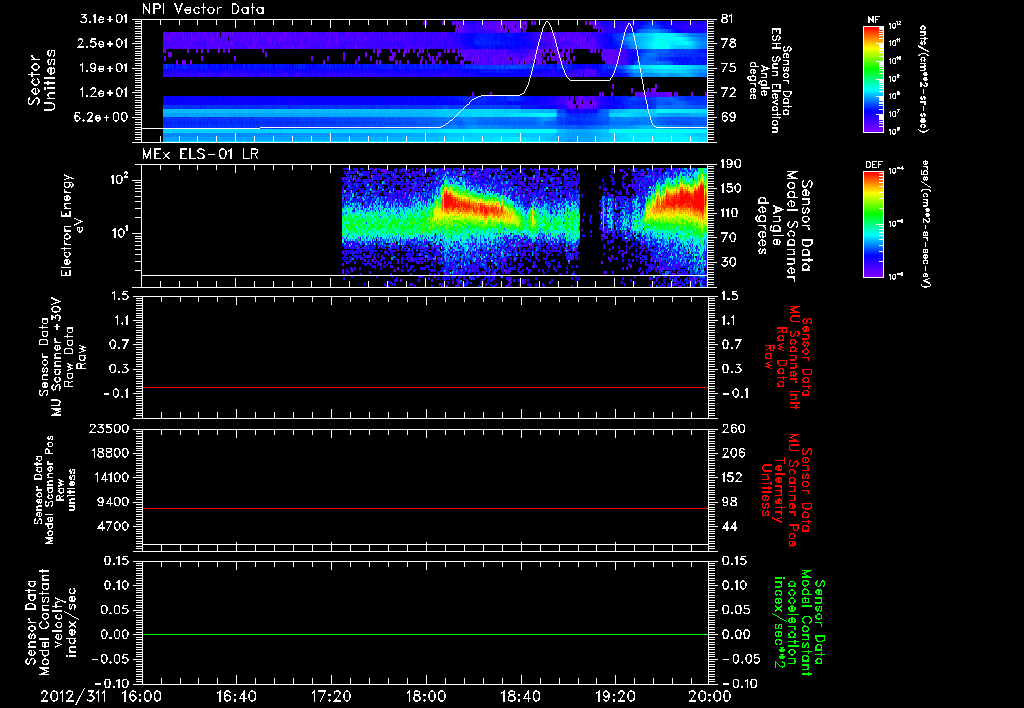
Task: Click the '44' telemetry tick value
Action: click(728, 526)
